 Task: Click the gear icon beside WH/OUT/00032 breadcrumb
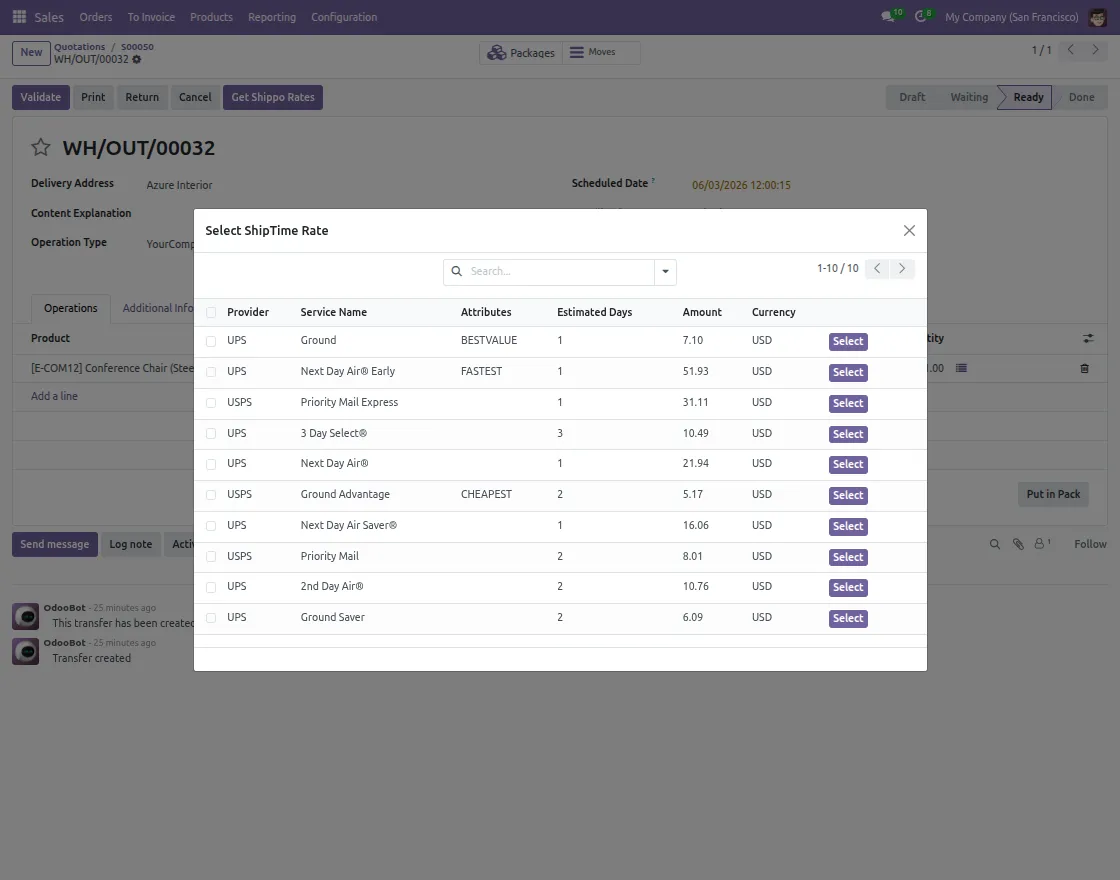pos(136,59)
